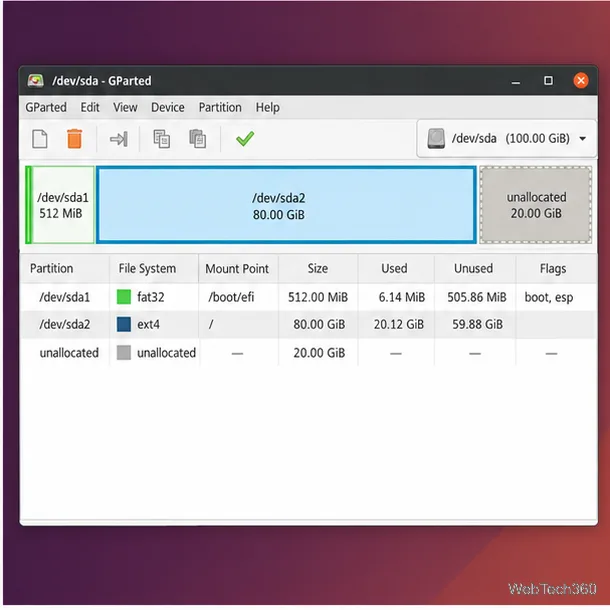
Task: Open the Edit menu
Action: point(90,107)
